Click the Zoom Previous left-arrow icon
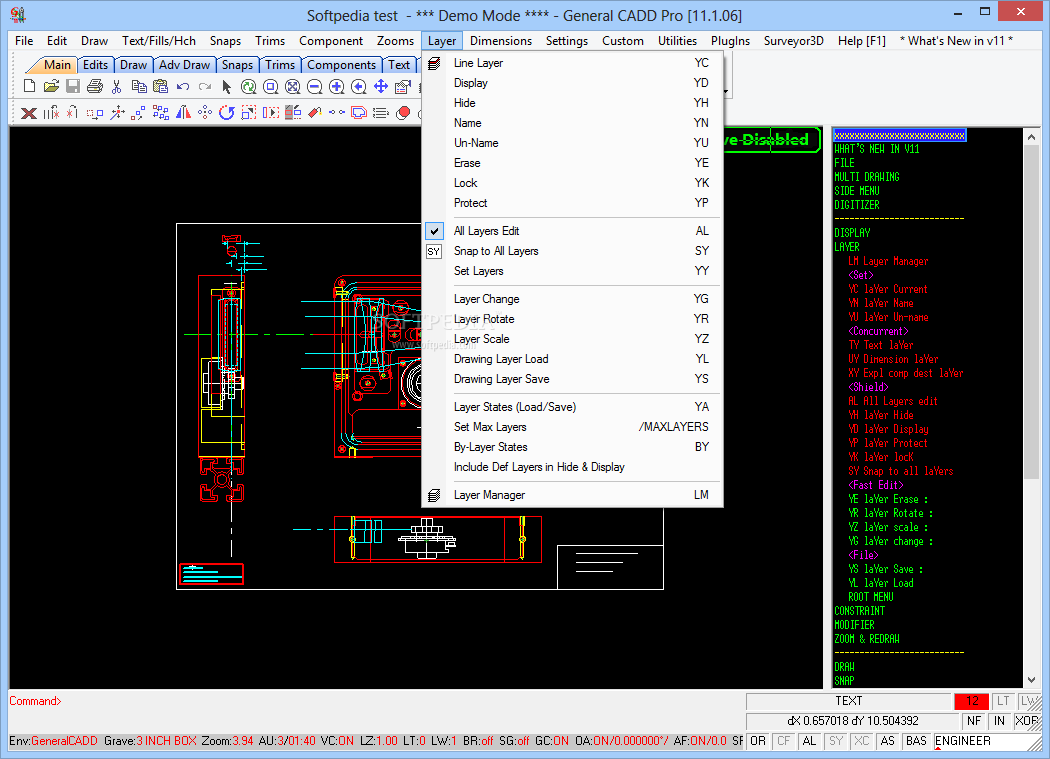This screenshot has width=1050, height=759. pos(359,86)
